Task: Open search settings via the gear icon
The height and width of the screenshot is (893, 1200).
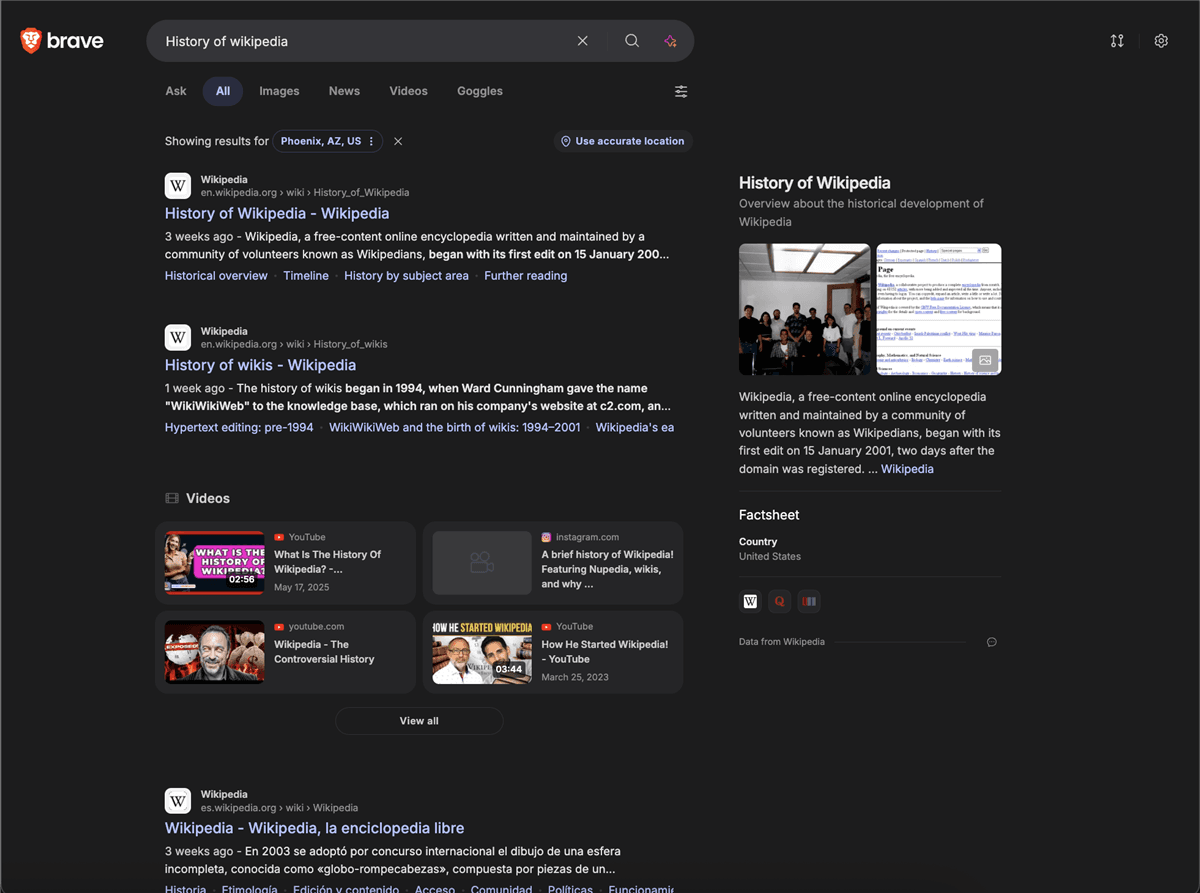Action: (x=1161, y=40)
